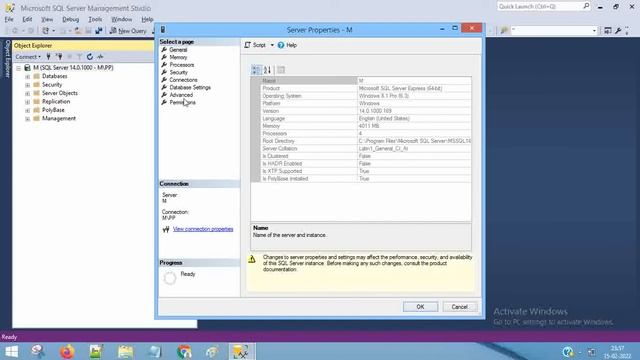
Task: Click the wrench icon next to Memory page
Action: tap(164, 57)
